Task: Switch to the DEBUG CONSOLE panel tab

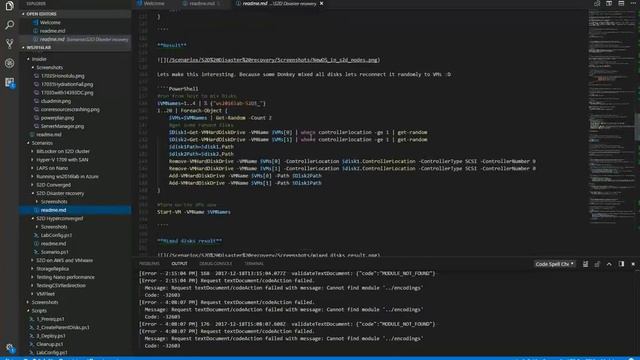Action: click(x=216, y=264)
